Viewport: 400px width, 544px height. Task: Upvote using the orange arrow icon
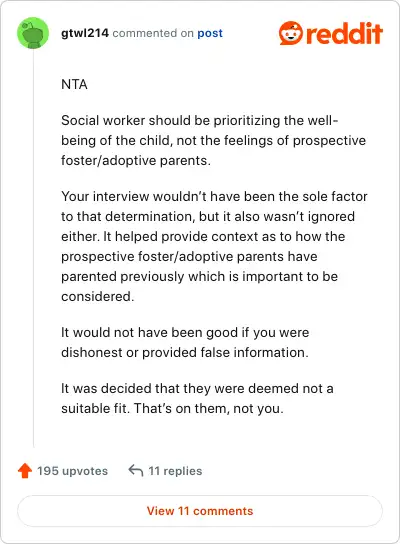coord(25,471)
